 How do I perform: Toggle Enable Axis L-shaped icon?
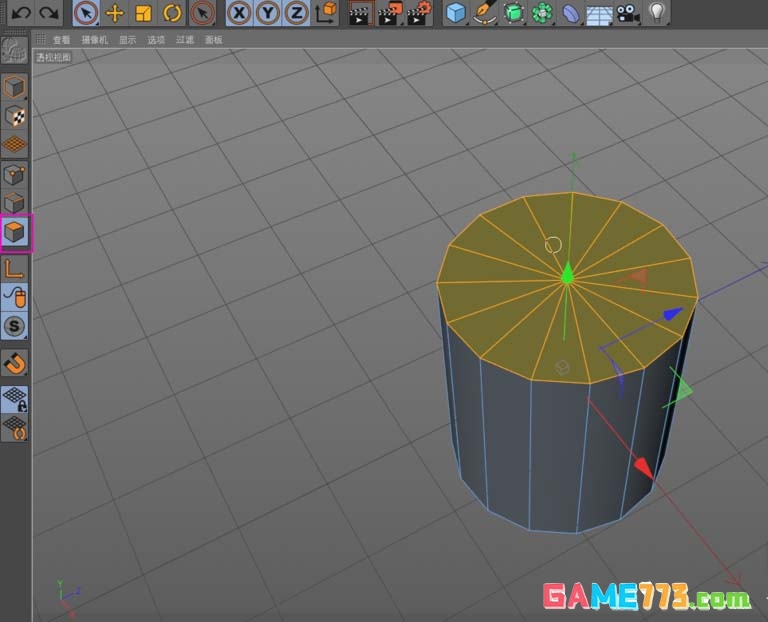[x=14, y=269]
